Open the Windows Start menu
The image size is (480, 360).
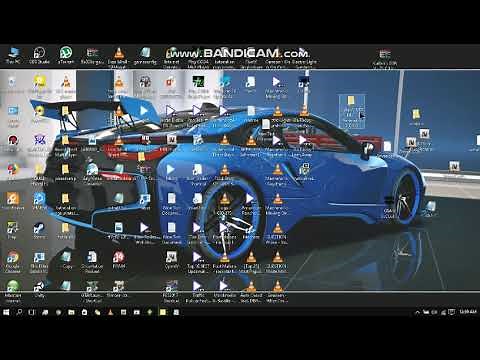pyautogui.click(x=6, y=312)
